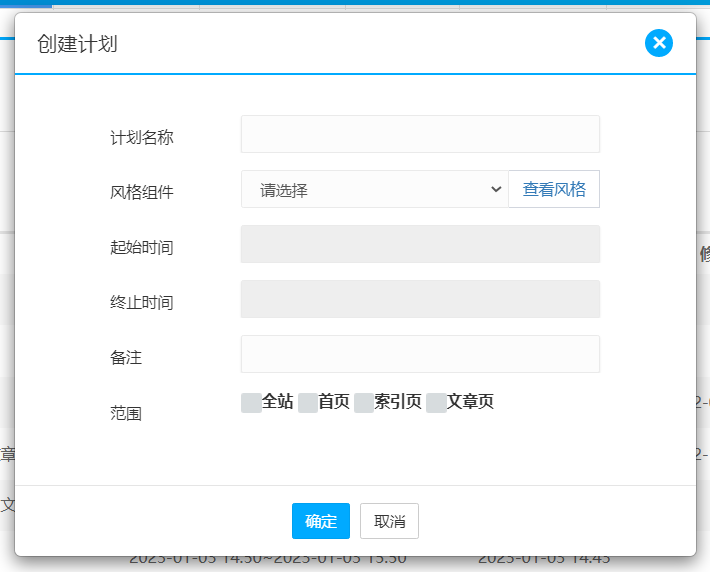Click the 终止时间 field label
Viewport: 710px width, 572px height.
142,302
